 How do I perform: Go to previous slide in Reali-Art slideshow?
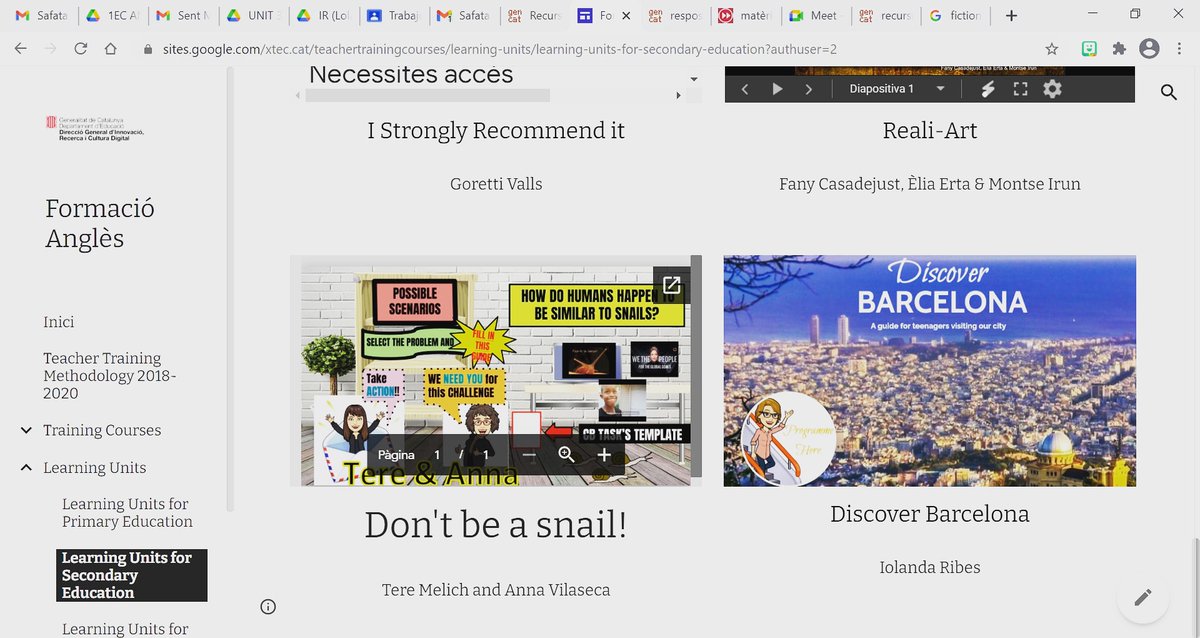(745, 89)
